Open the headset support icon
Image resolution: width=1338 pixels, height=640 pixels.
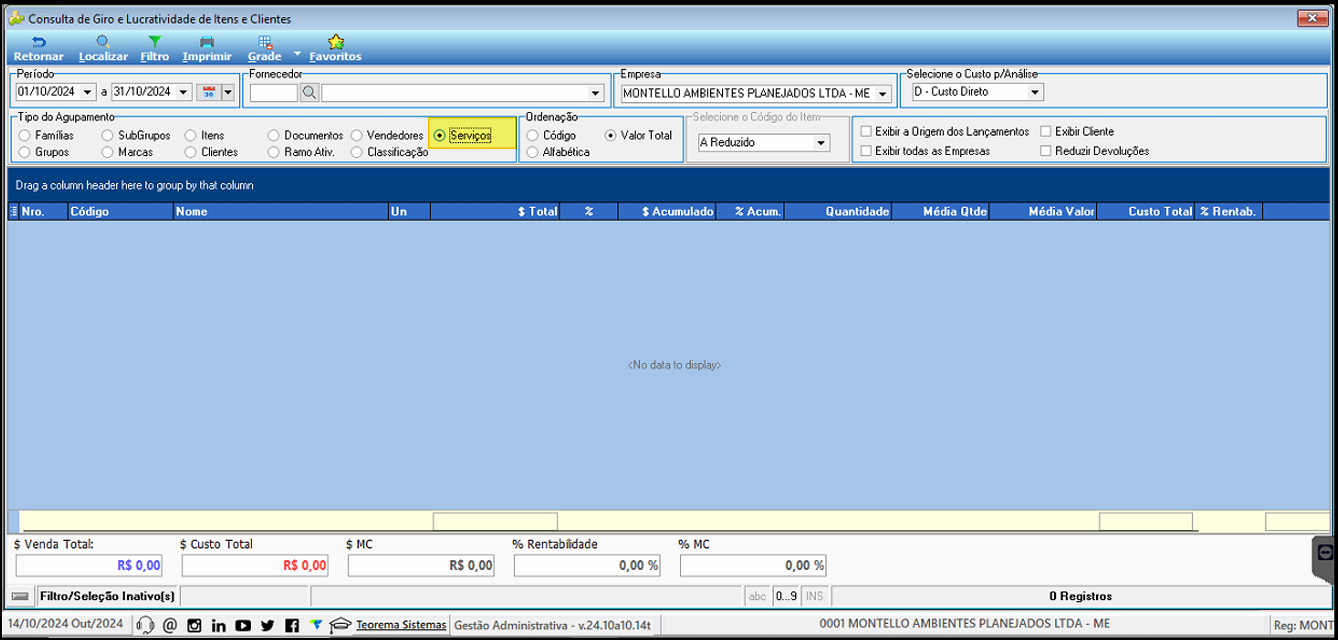point(145,625)
